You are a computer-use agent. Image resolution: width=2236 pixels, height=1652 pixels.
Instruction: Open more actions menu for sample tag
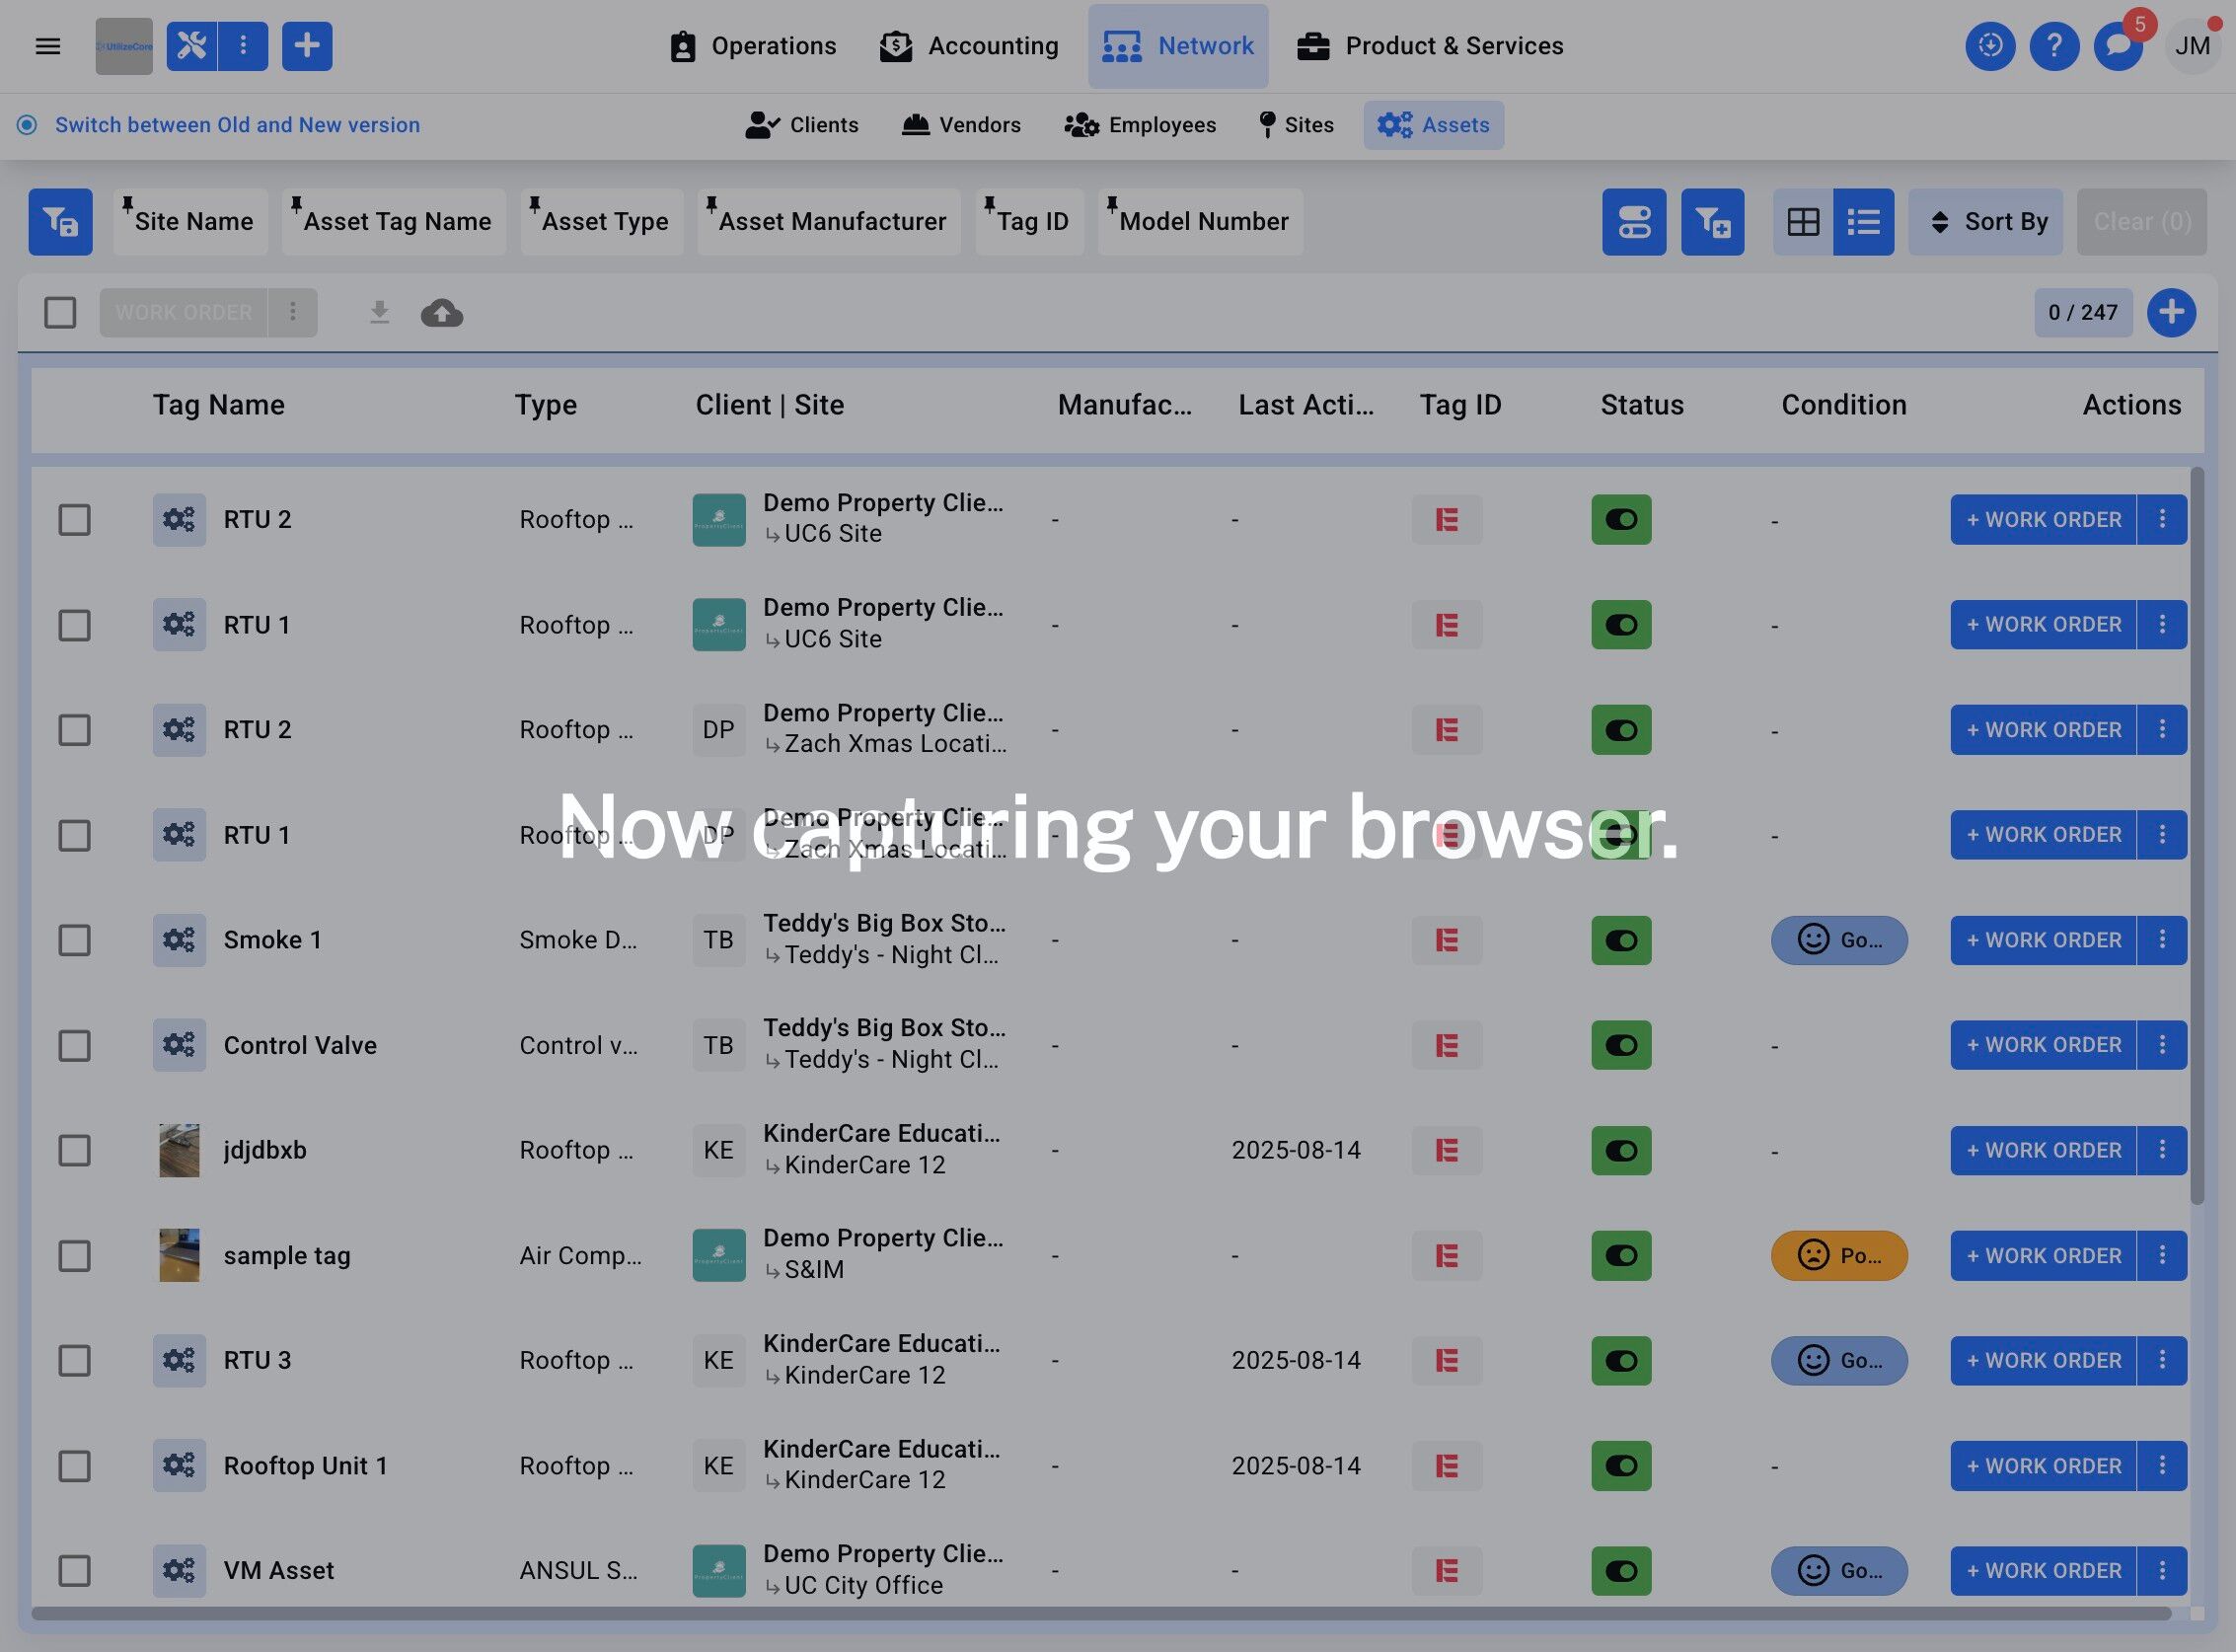tap(2161, 1255)
